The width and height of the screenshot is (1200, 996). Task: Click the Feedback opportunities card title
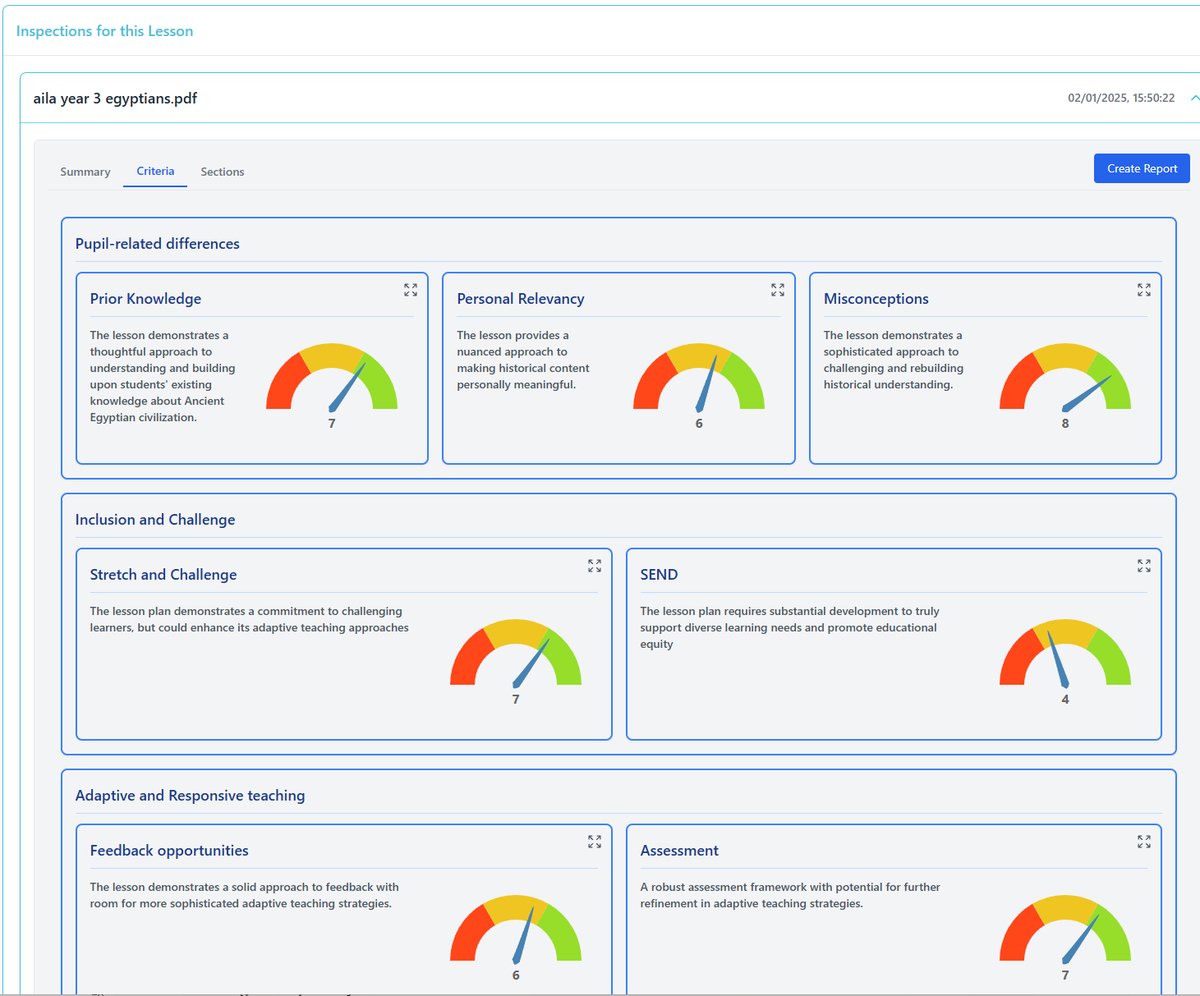click(169, 850)
